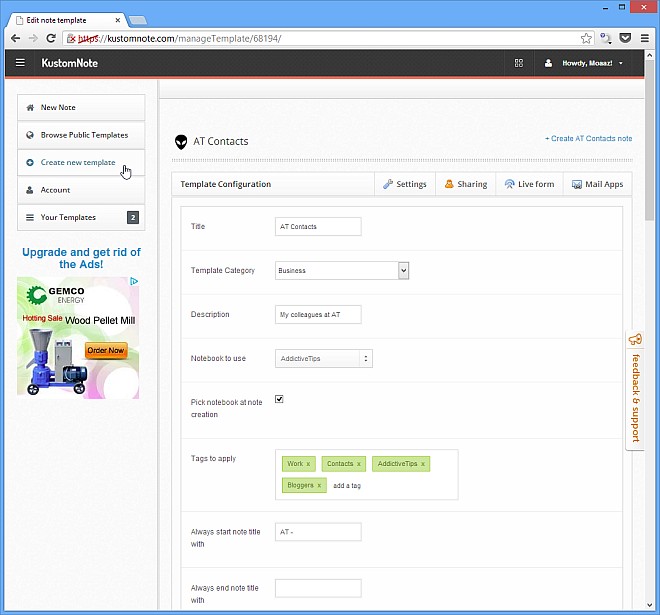The height and width of the screenshot is (615, 660).
Task: Click the browser back arrow
Action: [16, 38]
